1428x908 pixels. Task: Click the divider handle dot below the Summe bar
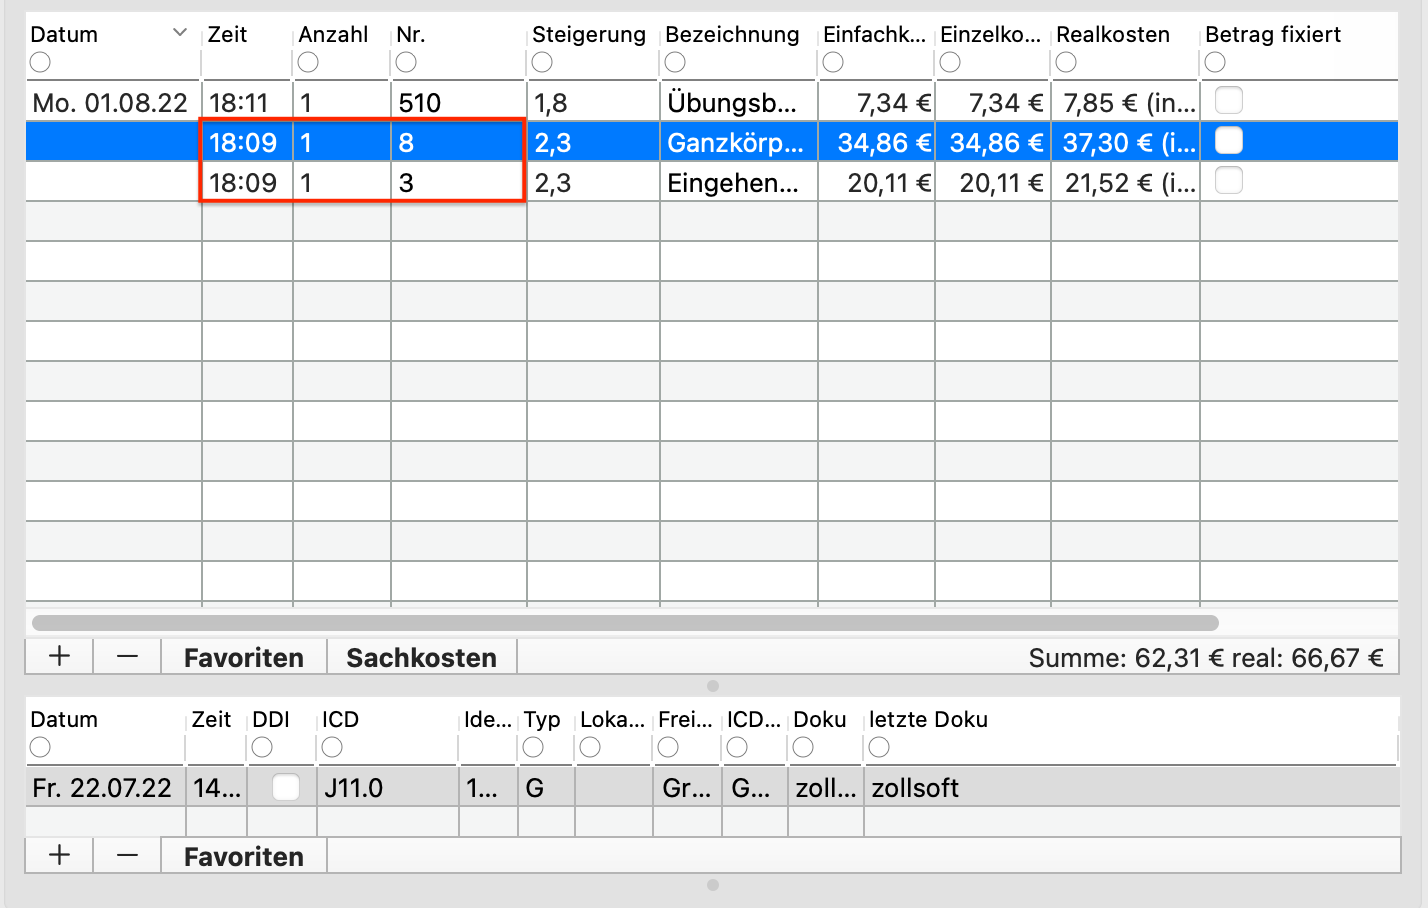[x=713, y=686]
